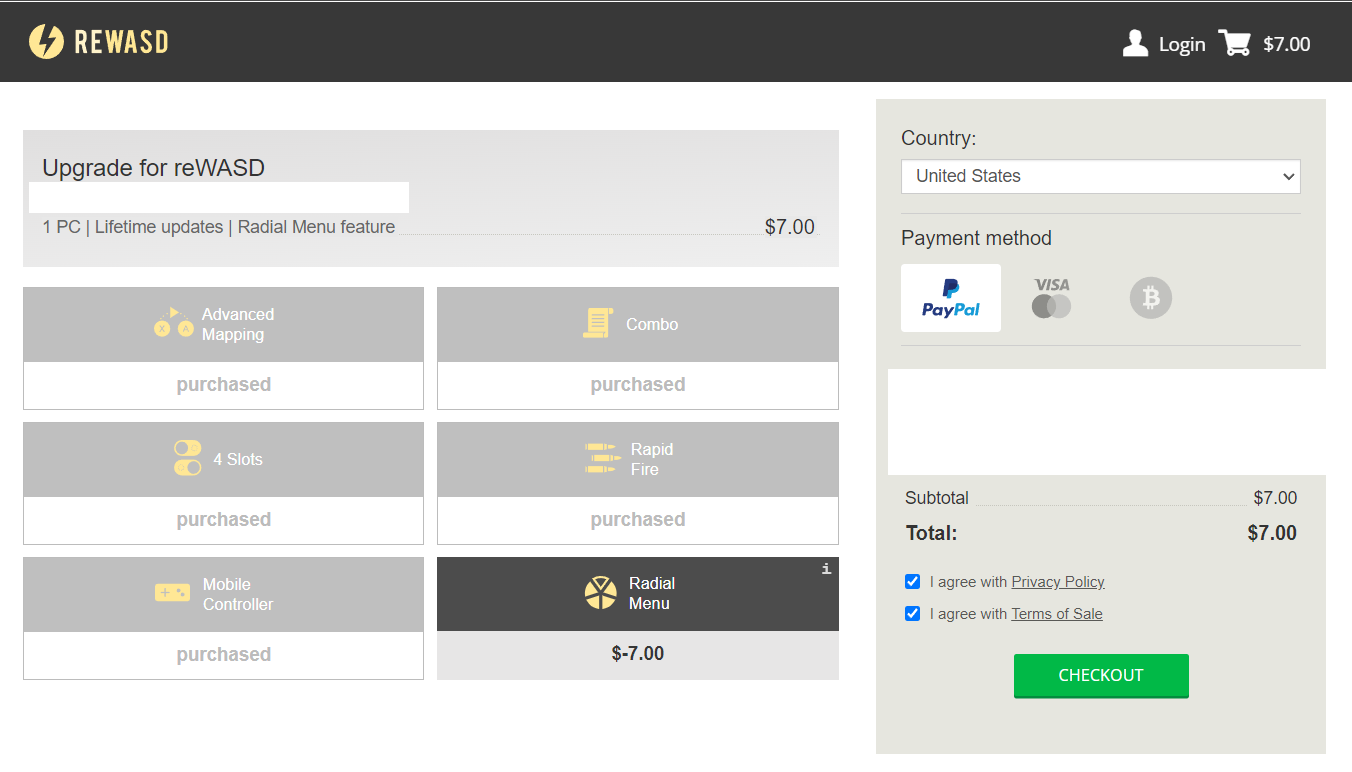Click the Payment method label
The height and width of the screenshot is (772, 1352).
tap(976, 238)
